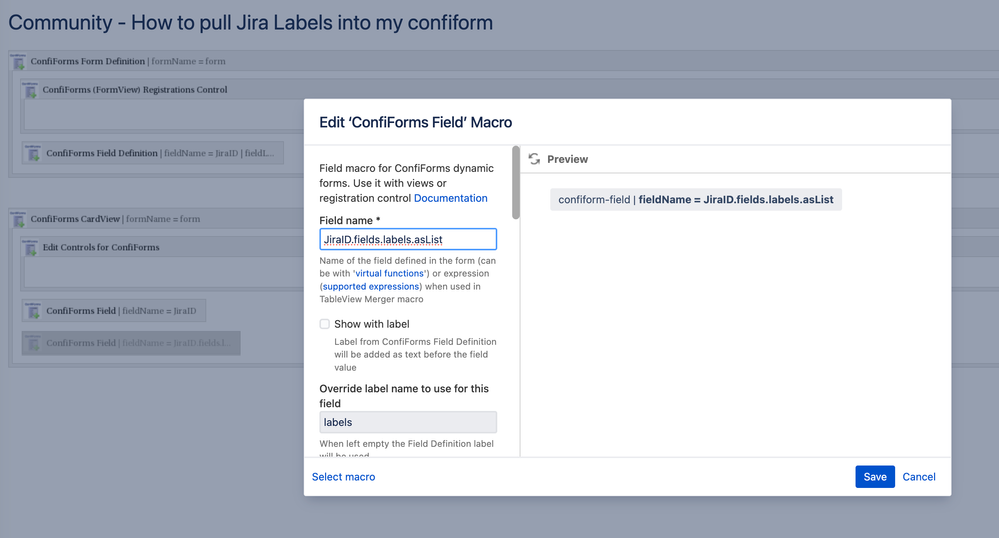Screen dimensions: 999x538
Task: Click the ConfiForms Form Definition header text
Action: 88,61
